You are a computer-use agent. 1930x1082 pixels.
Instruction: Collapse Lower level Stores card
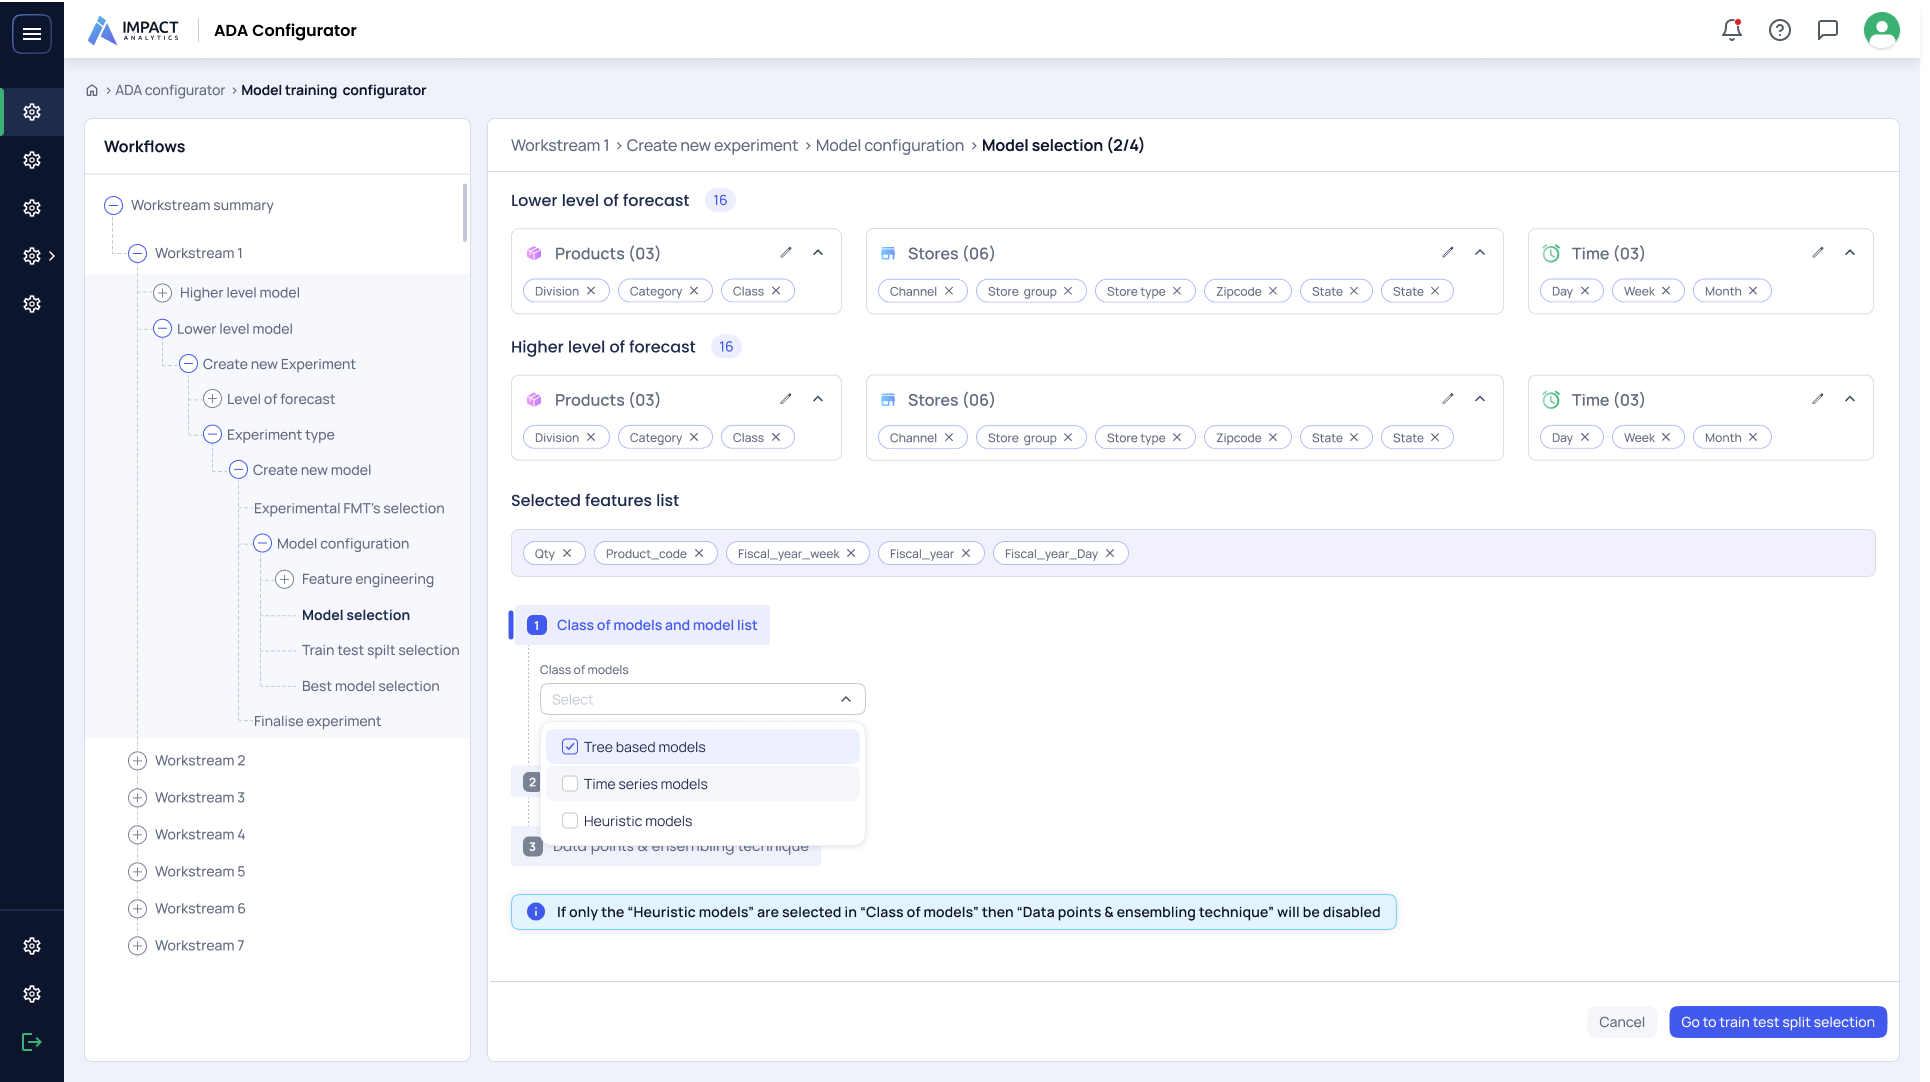pos(1480,253)
